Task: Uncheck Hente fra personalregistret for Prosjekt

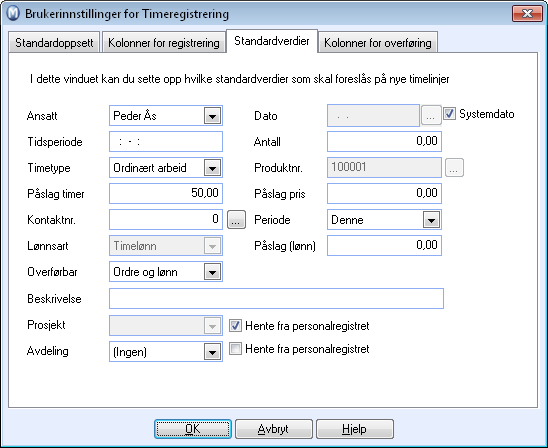Action: tap(235, 326)
